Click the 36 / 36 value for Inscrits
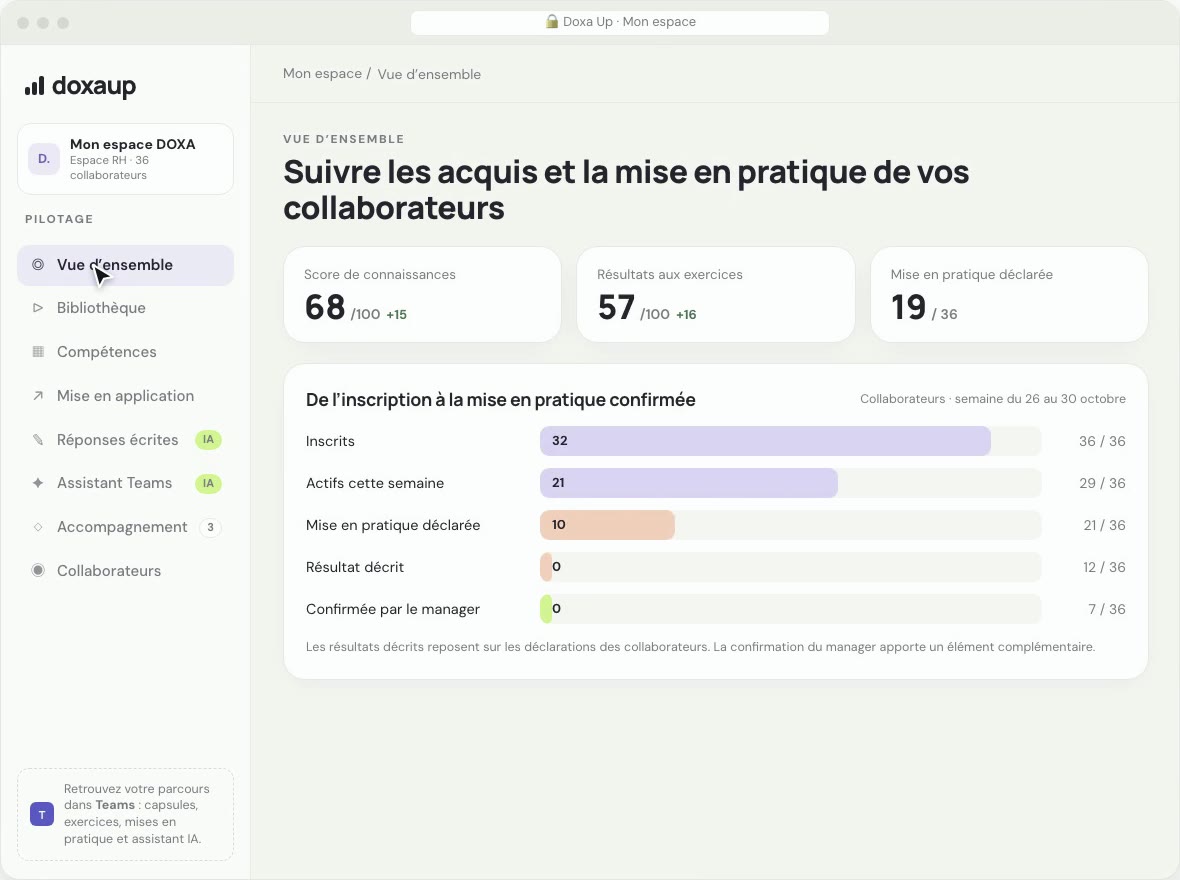The image size is (1180, 880). (x=1102, y=441)
